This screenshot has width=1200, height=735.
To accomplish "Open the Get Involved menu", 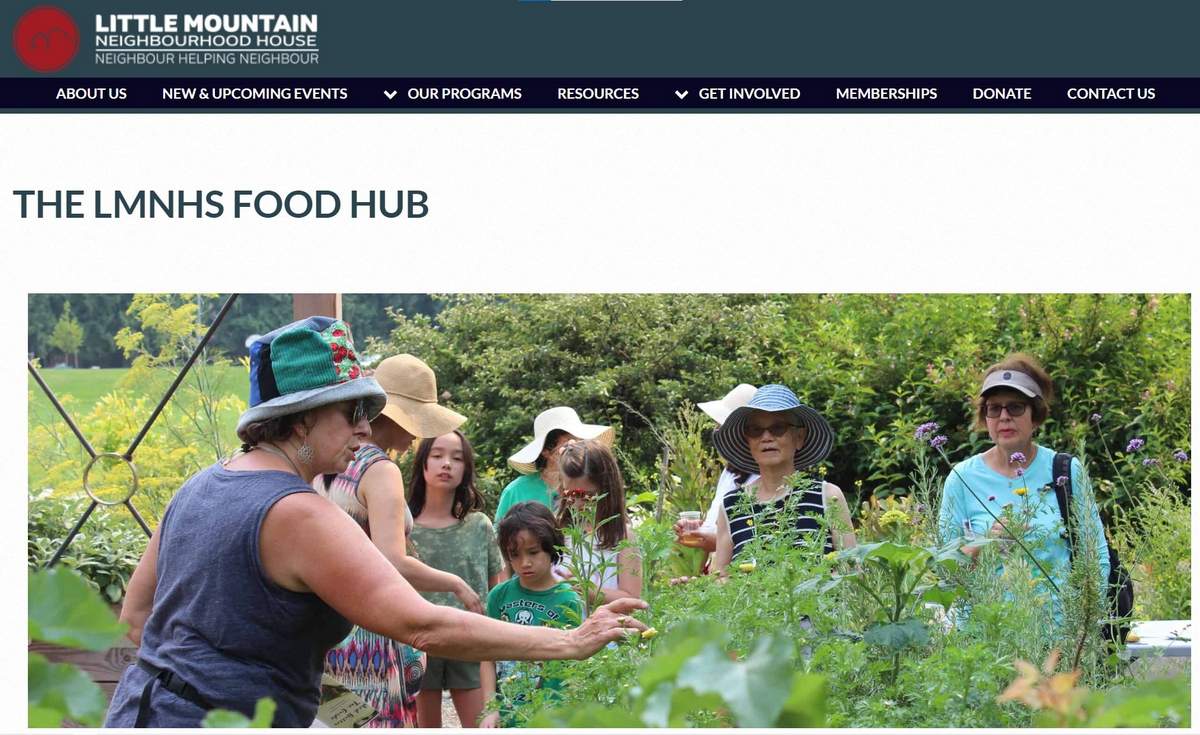I will (x=749, y=93).
